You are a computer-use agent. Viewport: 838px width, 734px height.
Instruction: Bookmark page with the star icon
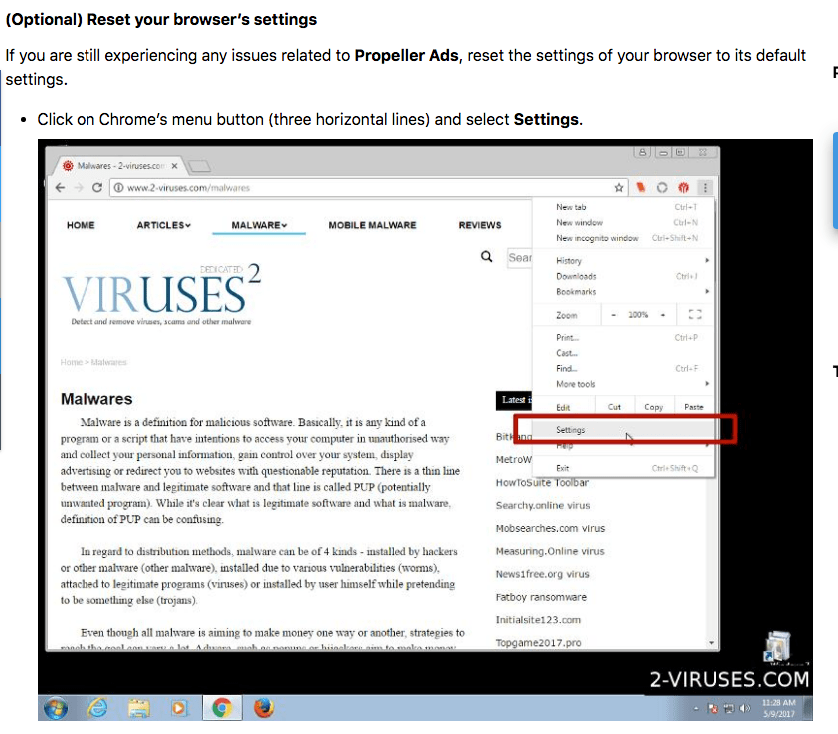pos(619,188)
